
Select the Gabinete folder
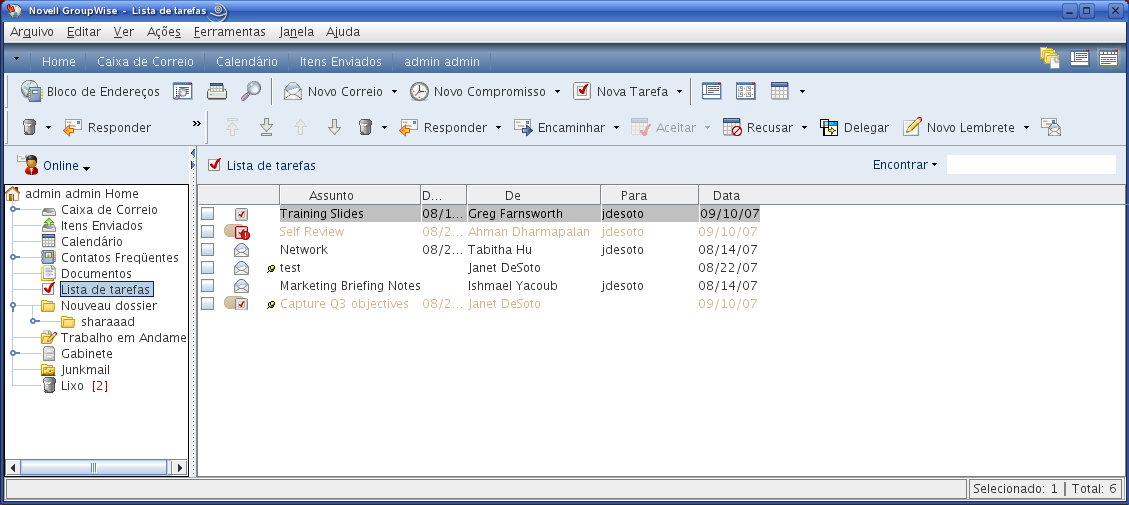click(x=86, y=354)
